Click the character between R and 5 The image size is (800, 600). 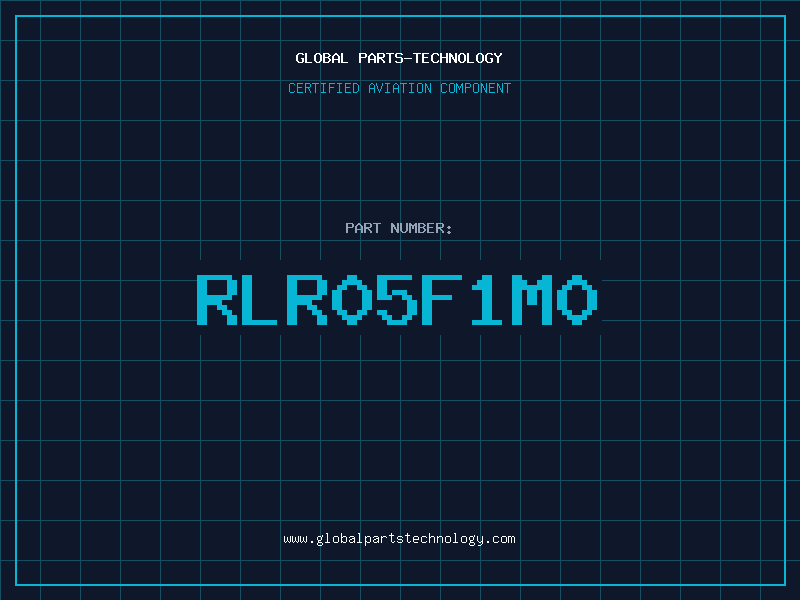(351, 299)
